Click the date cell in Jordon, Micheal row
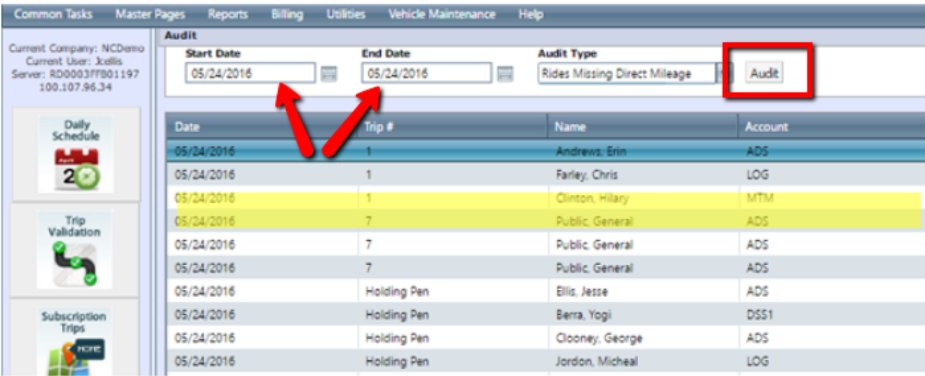Screen dimensions: 925x376 click(x=205, y=361)
